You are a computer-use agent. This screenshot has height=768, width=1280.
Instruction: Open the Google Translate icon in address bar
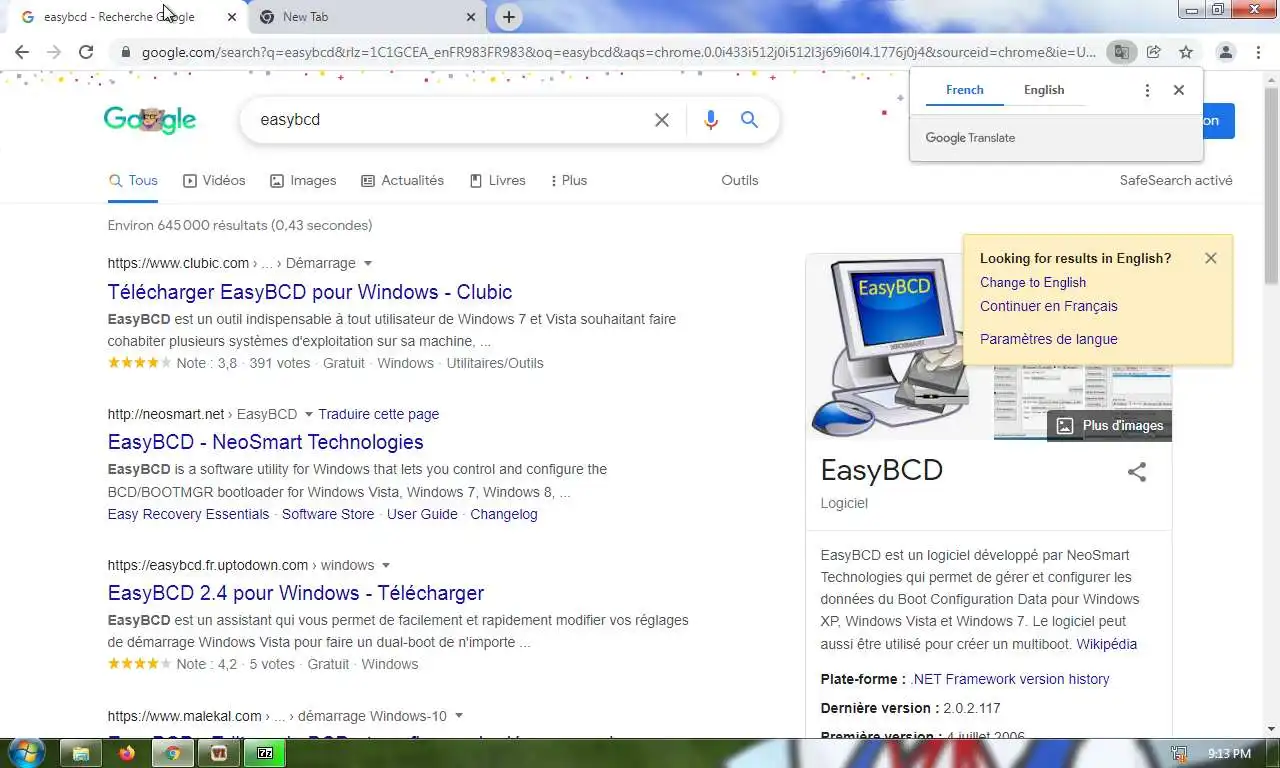pyautogui.click(x=1122, y=52)
